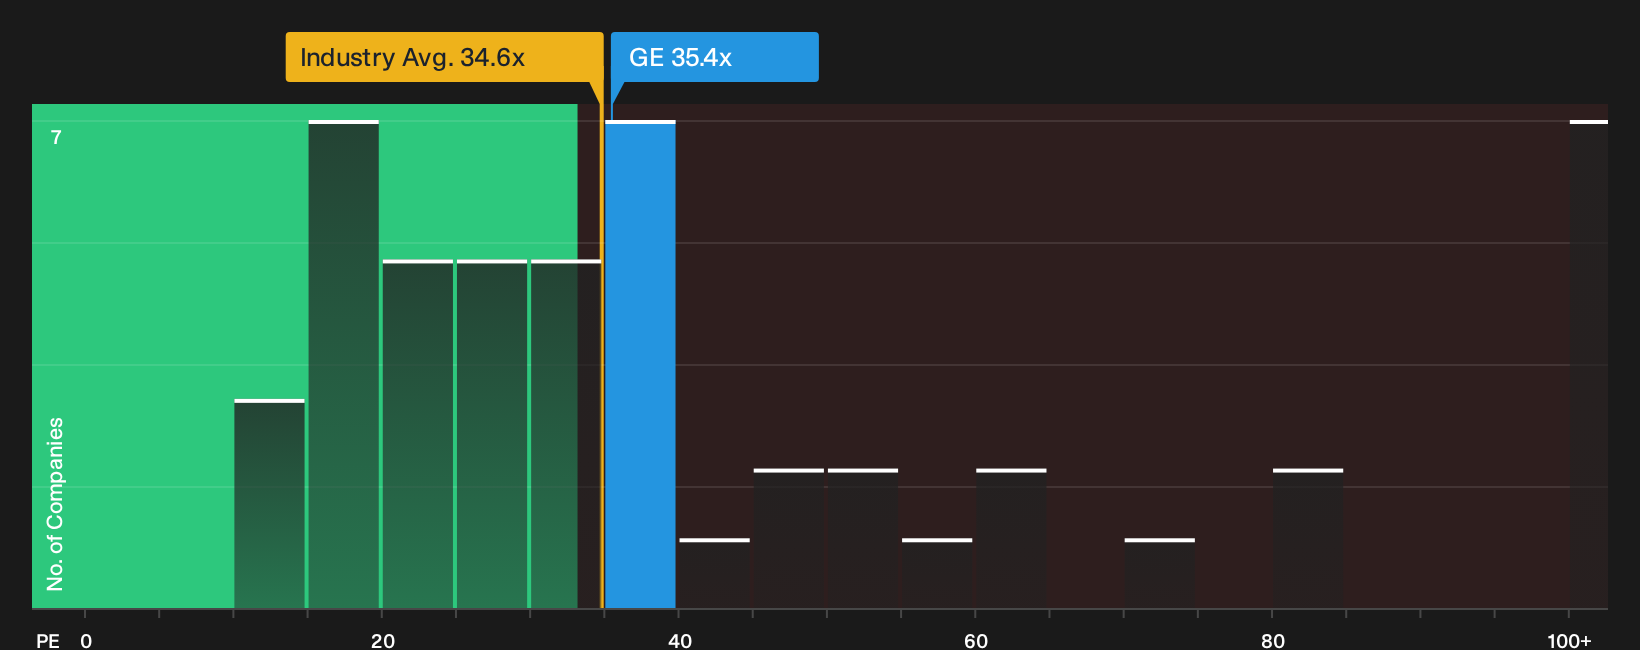Screen dimensions: 1640x650
Task: Click the Industry Avg. 34.6x label
Action: tap(444, 57)
